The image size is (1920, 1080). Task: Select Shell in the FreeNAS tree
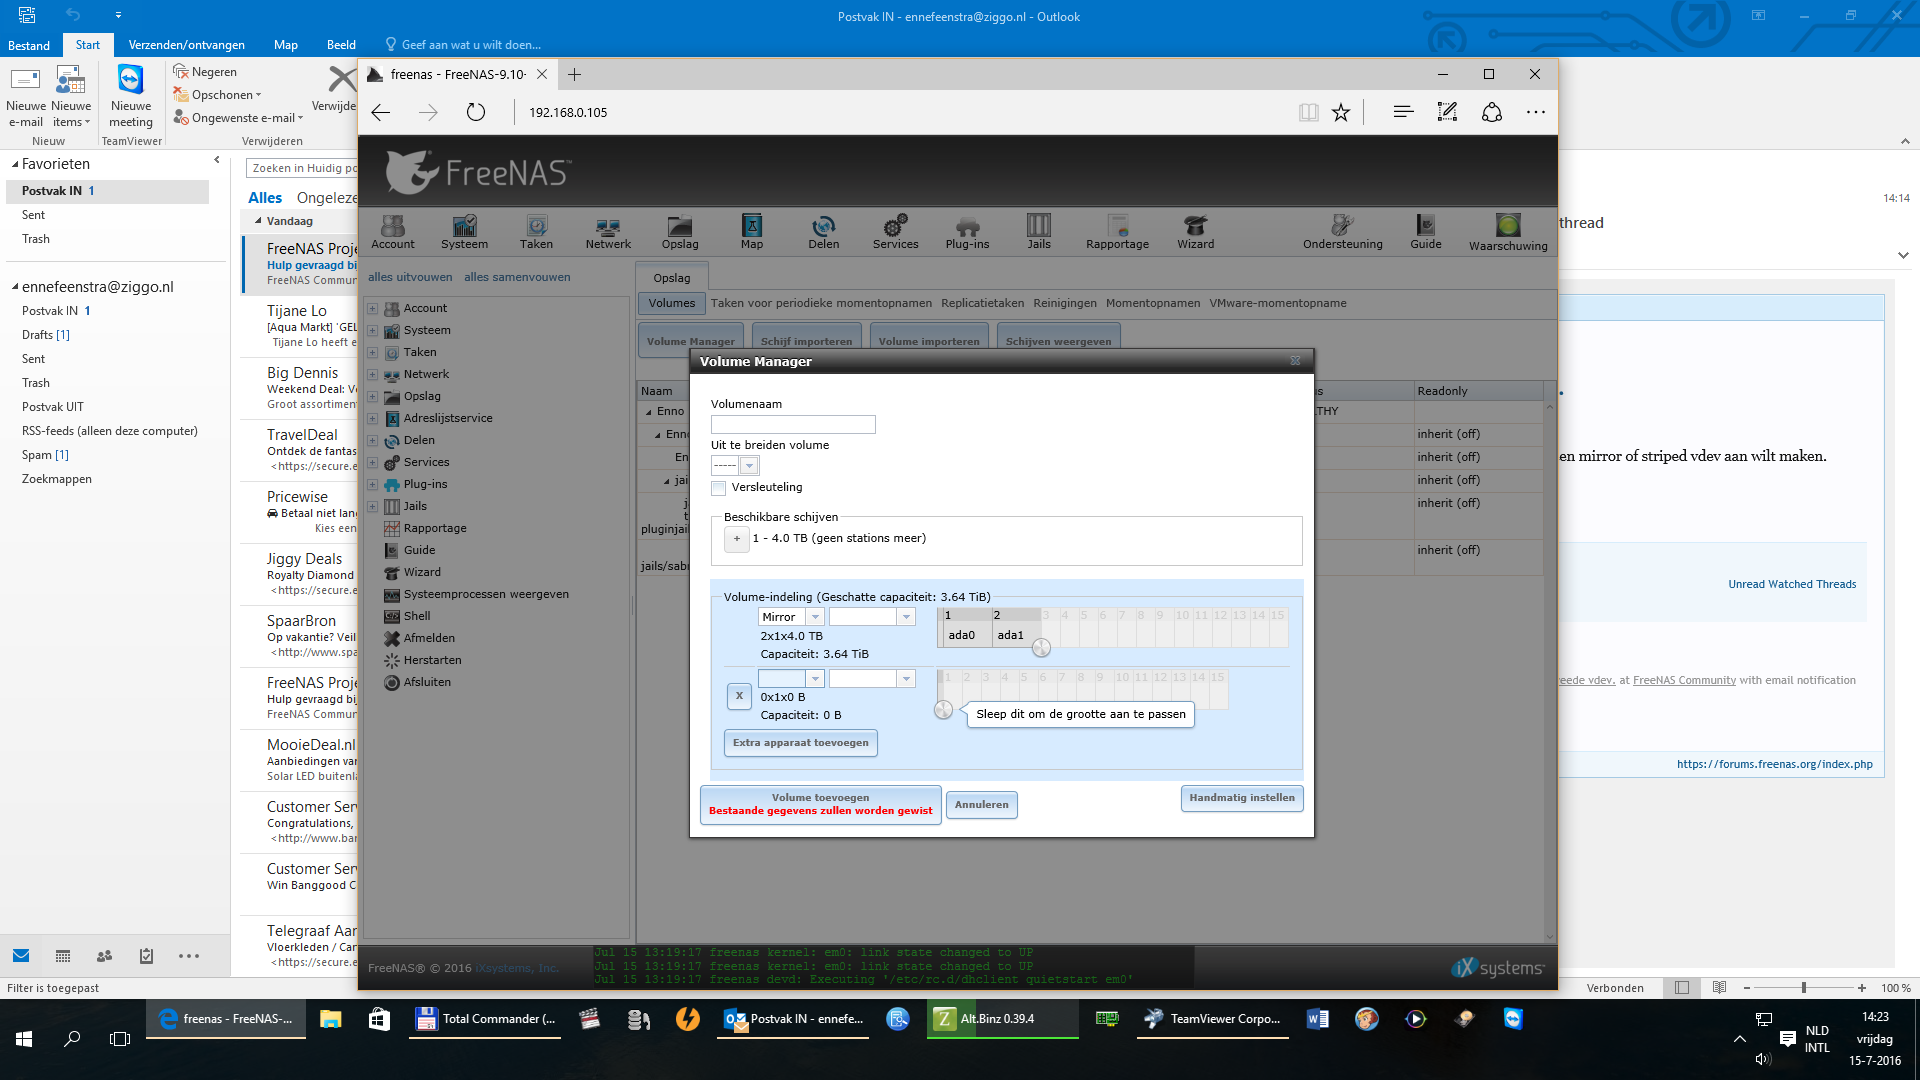pos(417,616)
